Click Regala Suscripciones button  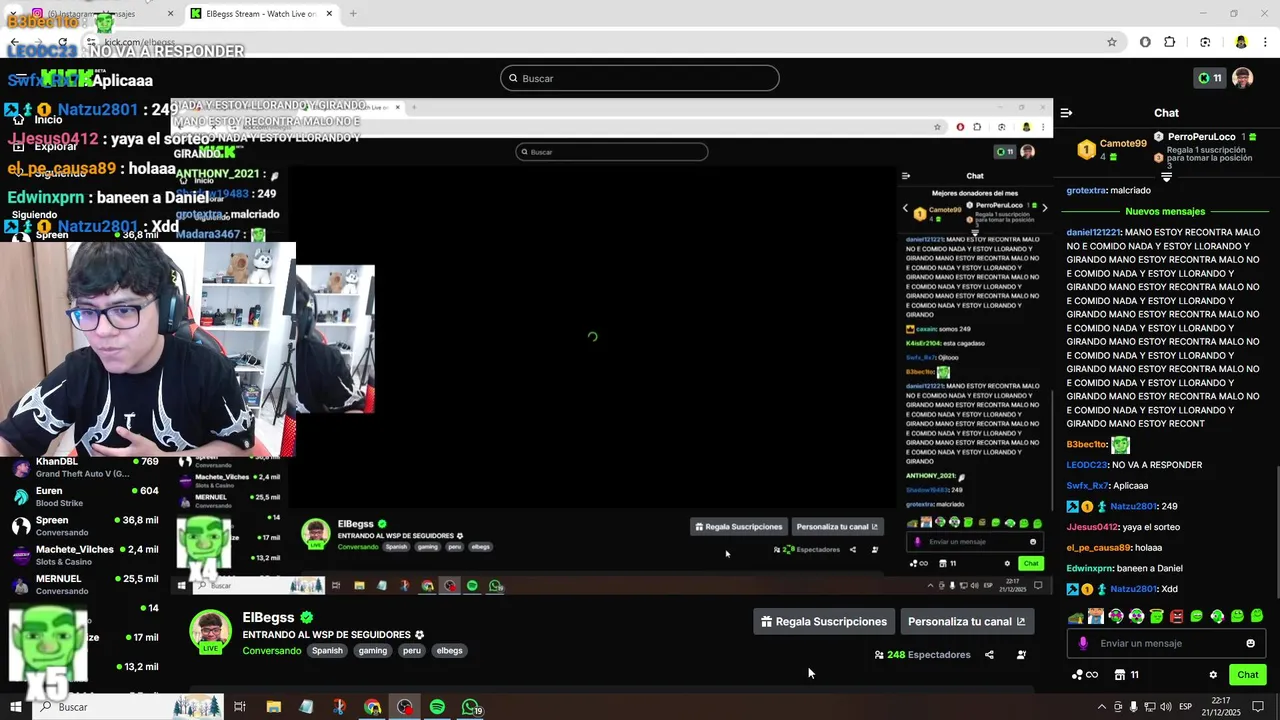click(824, 622)
